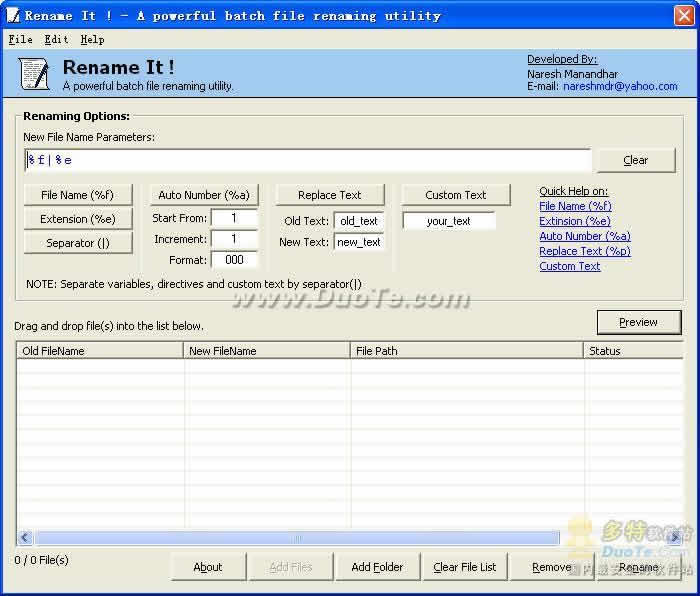Open quick help on File Name (%f)
700x596 pixels.
click(x=575, y=206)
